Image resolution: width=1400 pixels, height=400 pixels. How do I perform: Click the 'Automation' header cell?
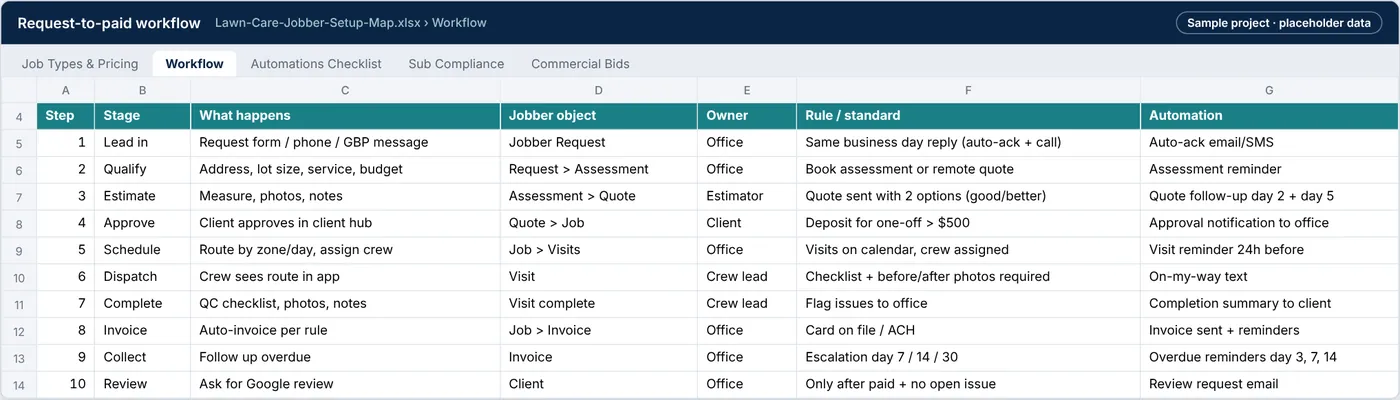pyautogui.click(x=1269, y=116)
